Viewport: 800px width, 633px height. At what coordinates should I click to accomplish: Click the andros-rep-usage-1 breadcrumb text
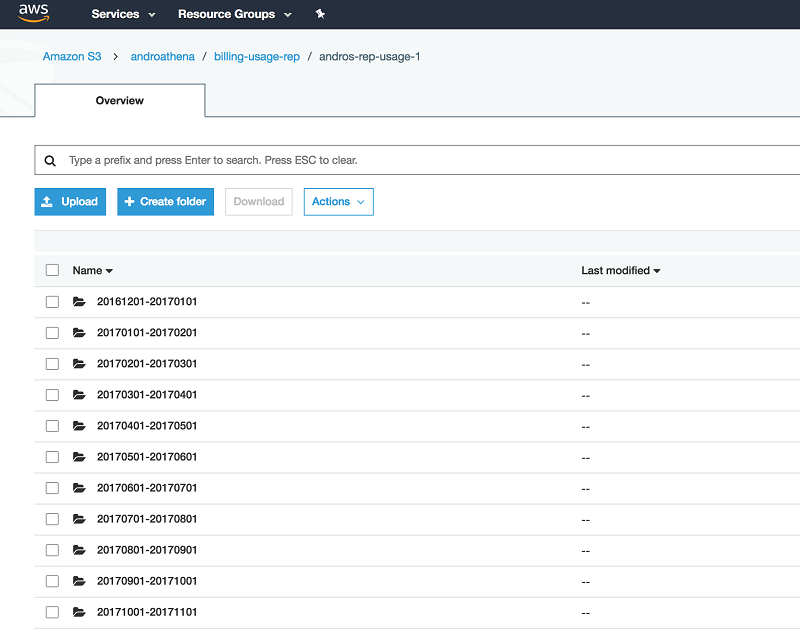[x=369, y=57]
